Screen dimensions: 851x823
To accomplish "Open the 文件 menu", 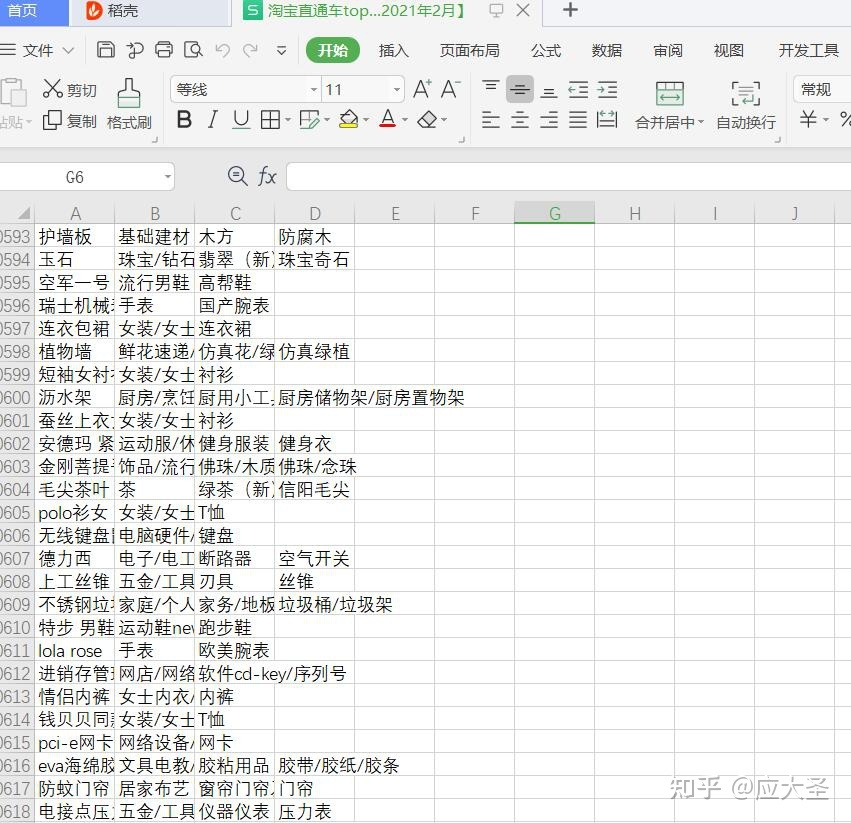I will [37, 50].
